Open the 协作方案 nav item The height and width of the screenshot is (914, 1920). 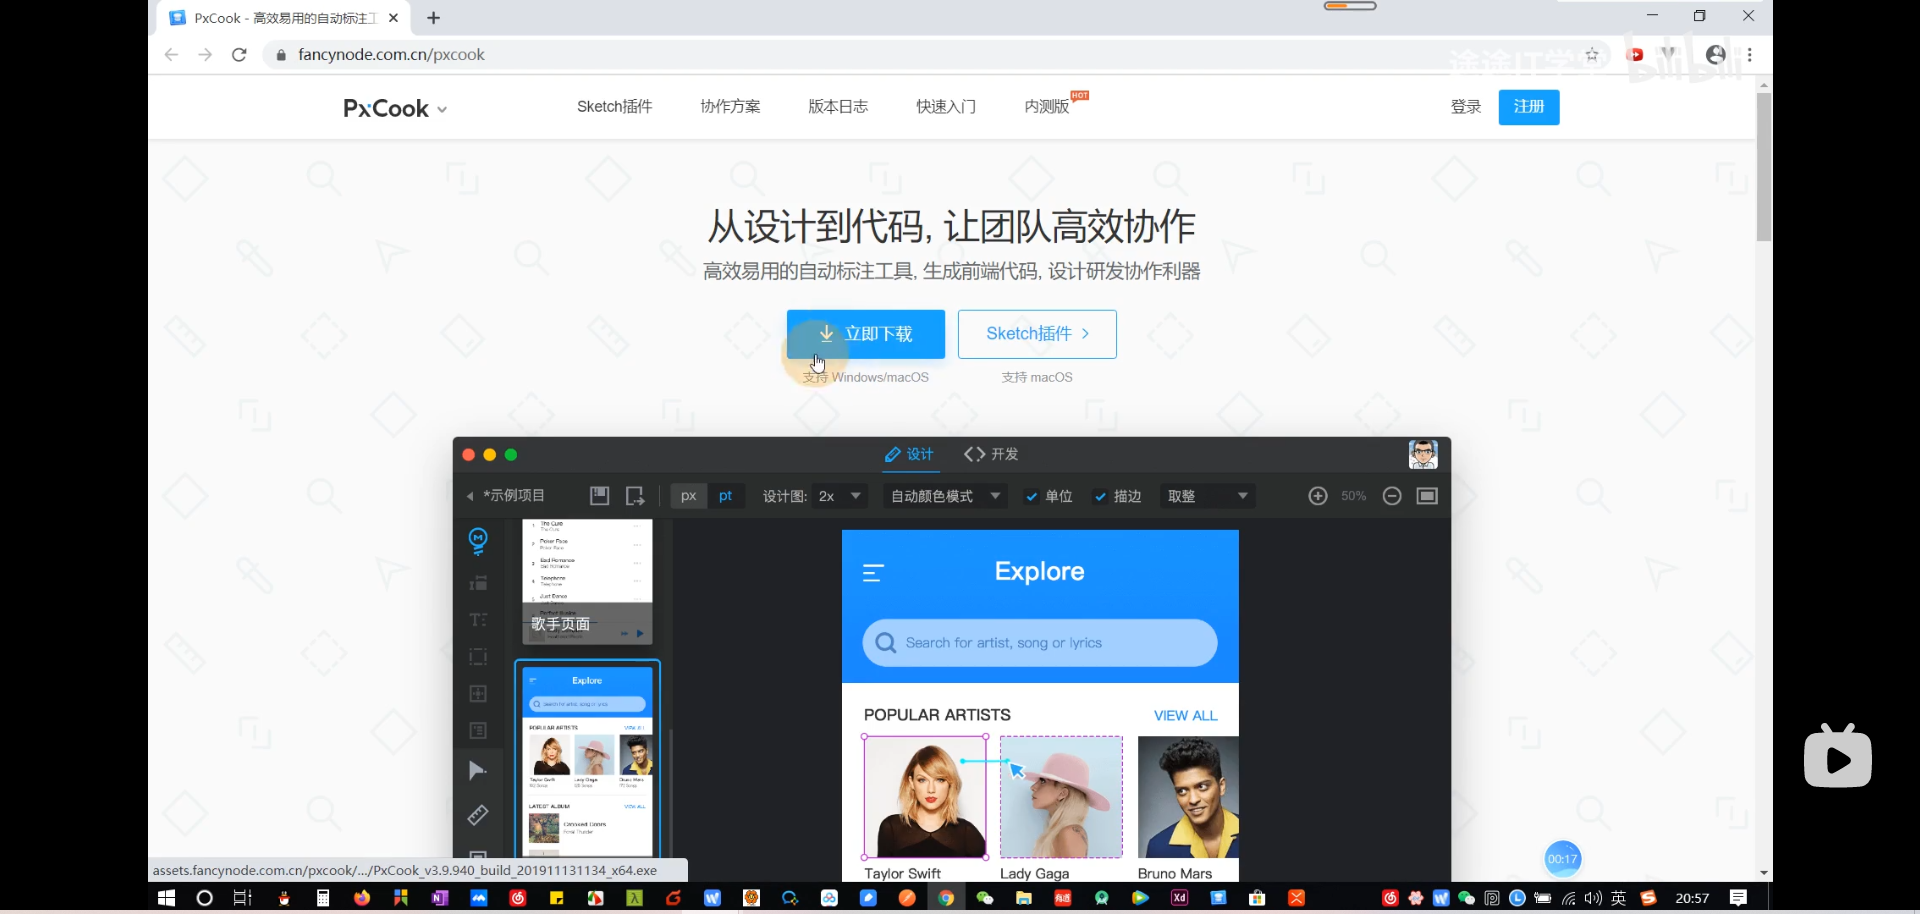coord(730,107)
